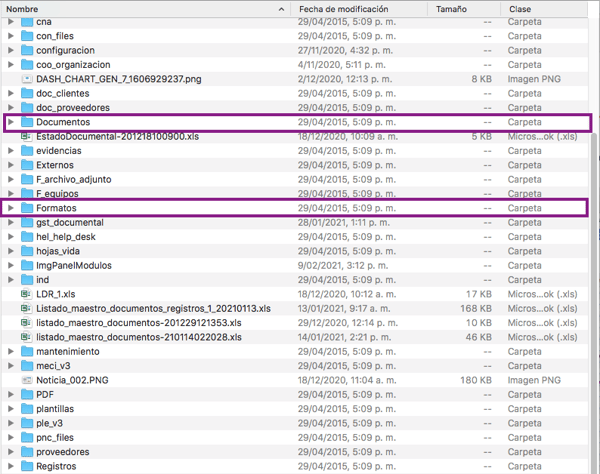Click the Documentos folder icon
The height and width of the screenshot is (474, 600).
pyautogui.click(x=27, y=122)
